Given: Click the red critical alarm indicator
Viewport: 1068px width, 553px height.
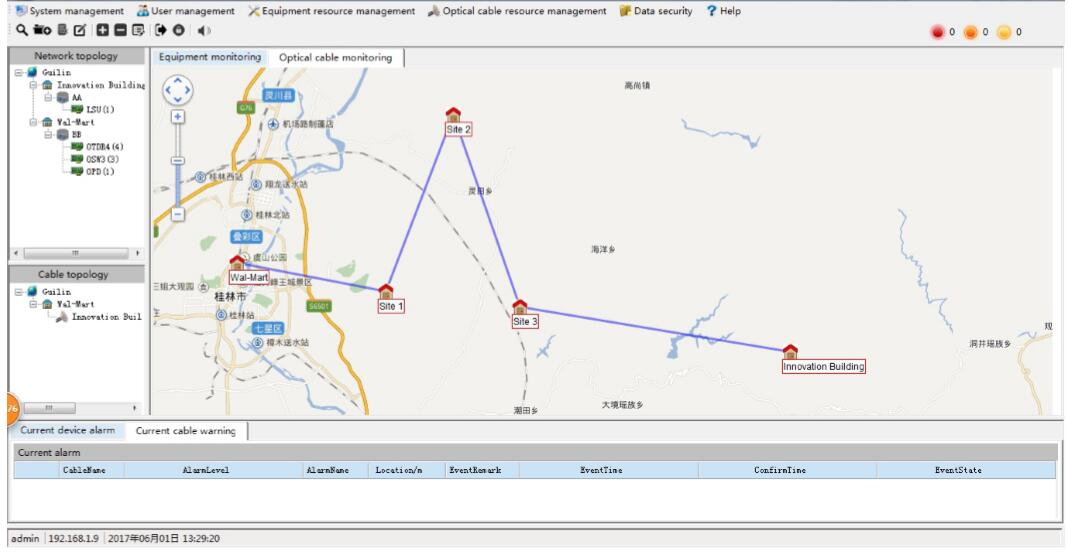Looking at the screenshot, I should 939,33.
